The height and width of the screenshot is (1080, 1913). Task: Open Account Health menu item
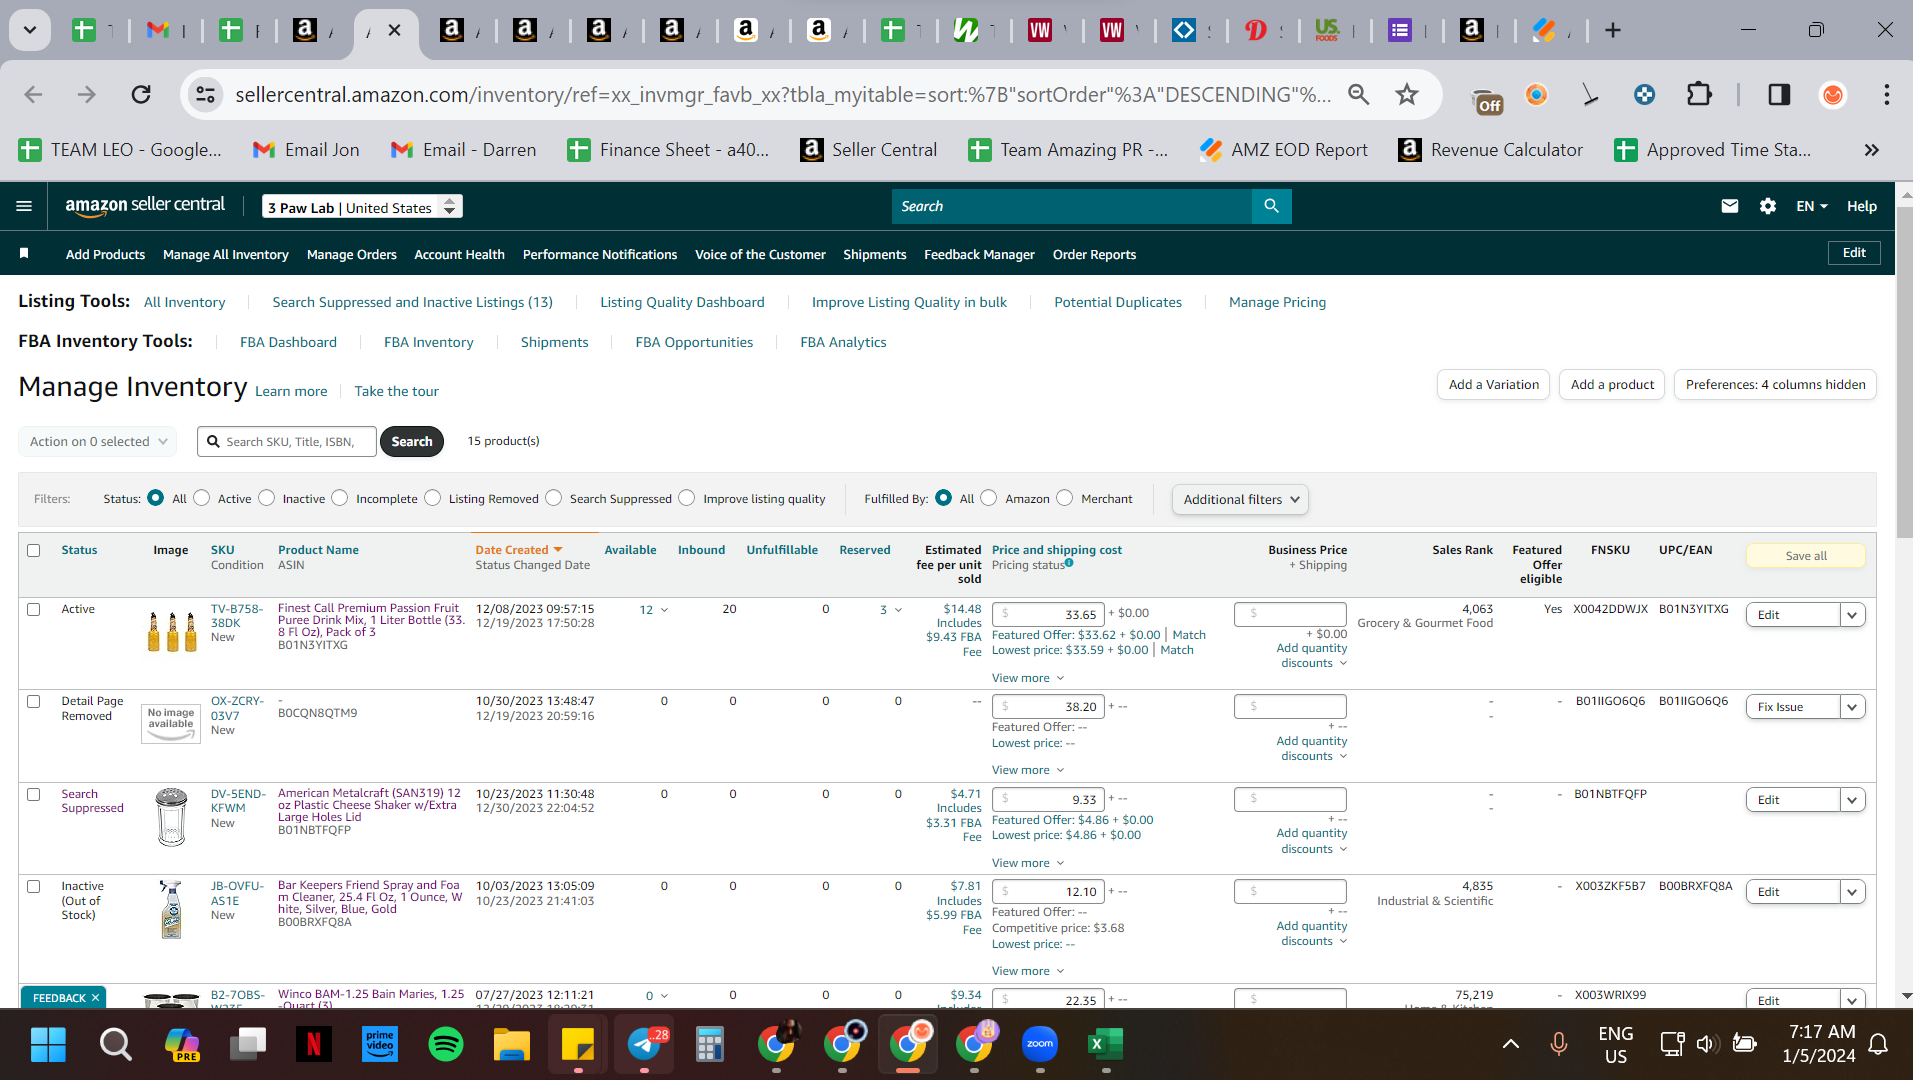459,254
